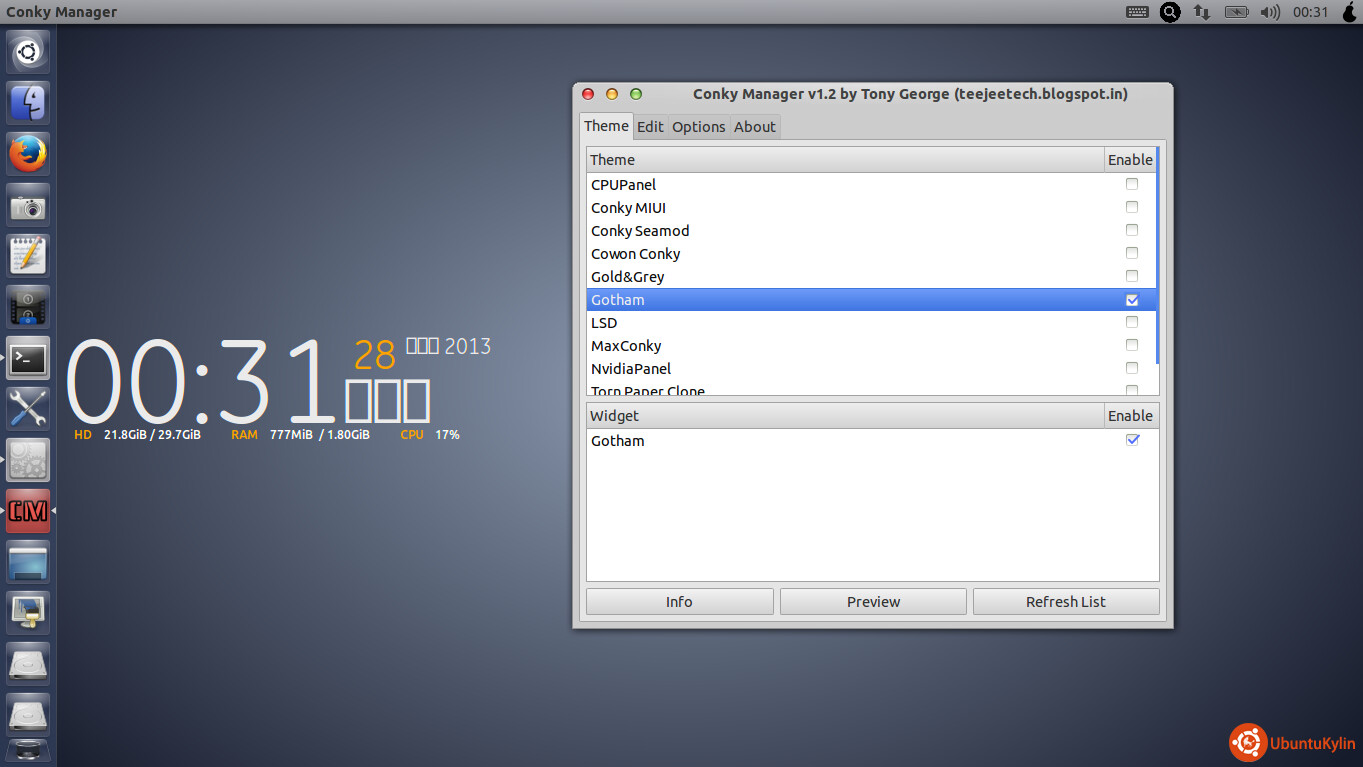Open the screenshot camera application
Screen dimensions: 1363x767
coord(28,205)
